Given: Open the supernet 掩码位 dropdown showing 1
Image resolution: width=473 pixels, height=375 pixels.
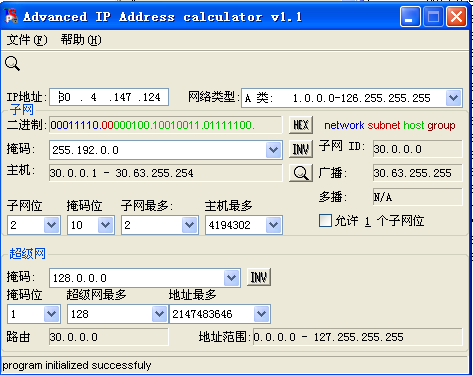Looking at the screenshot, I should (x=52, y=314).
